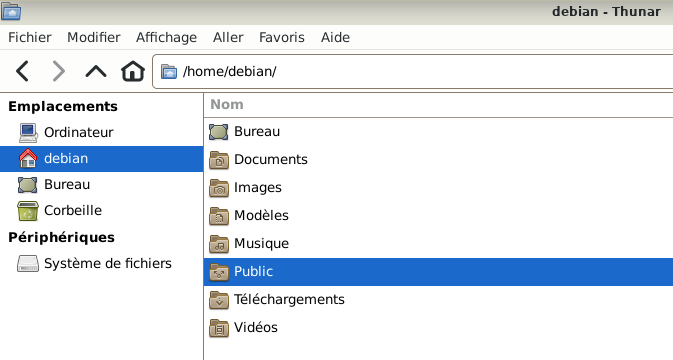Select Ordinateur label in Emplacements

coord(79,133)
